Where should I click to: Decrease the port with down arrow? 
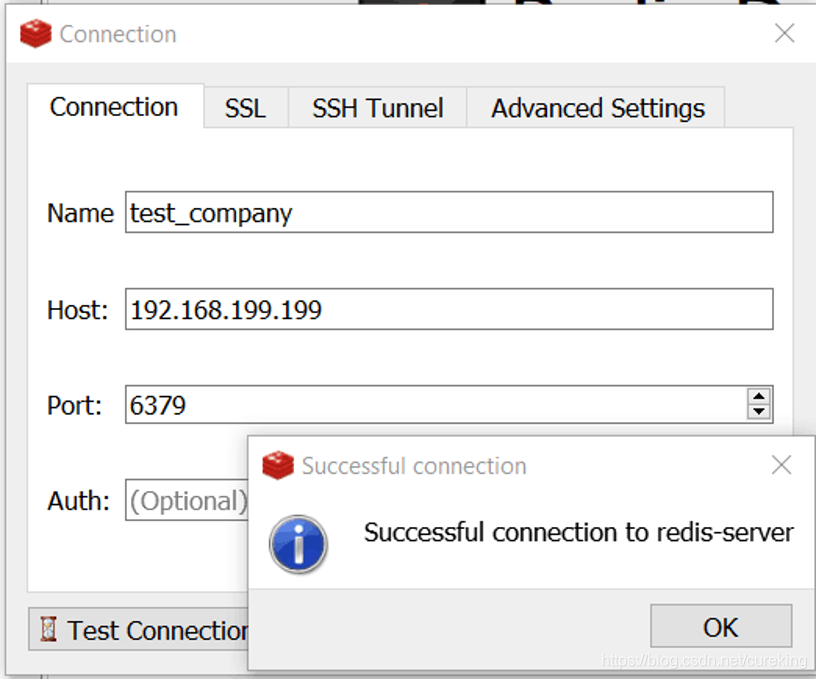click(x=759, y=412)
